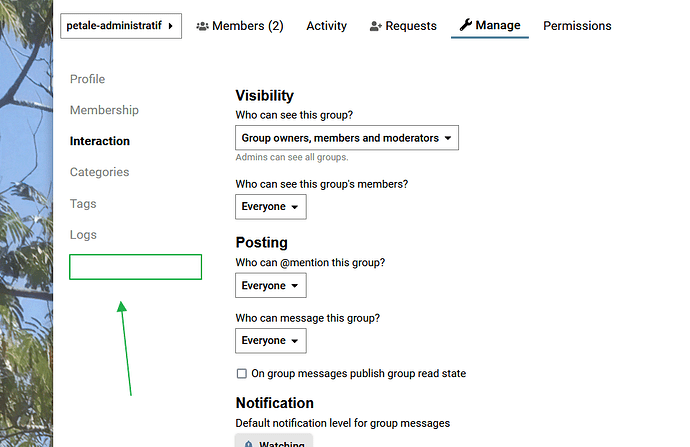Open the Membership settings section

[104, 110]
